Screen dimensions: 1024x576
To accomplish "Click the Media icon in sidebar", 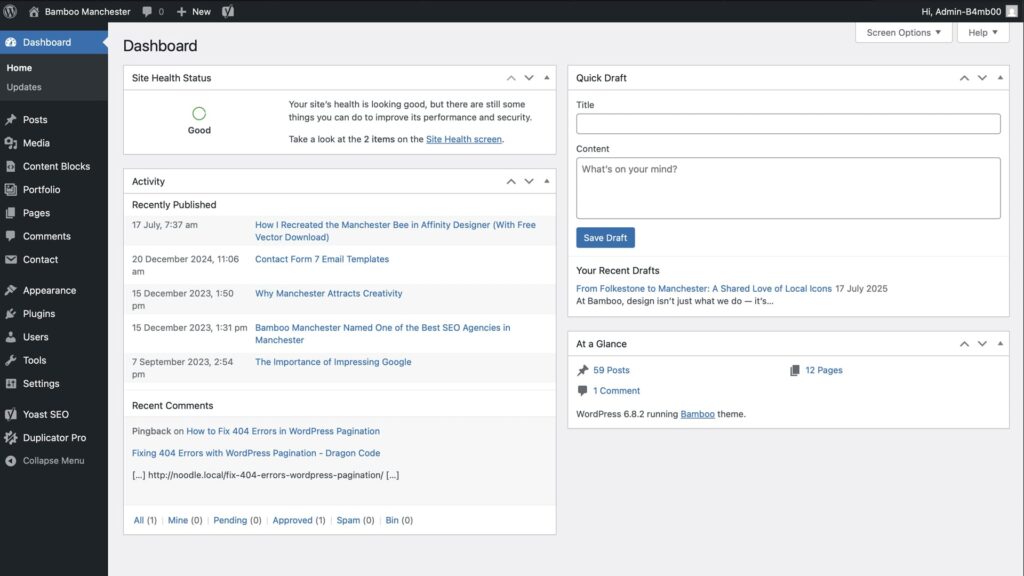I will (10, 143).
